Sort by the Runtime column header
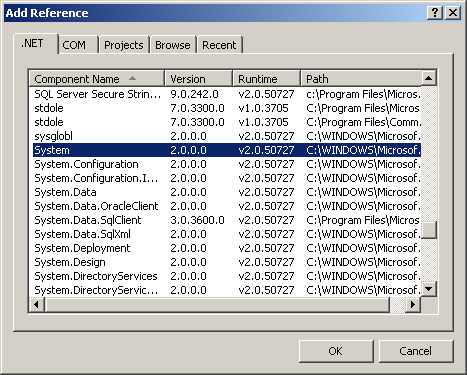 tap(267, 79)
